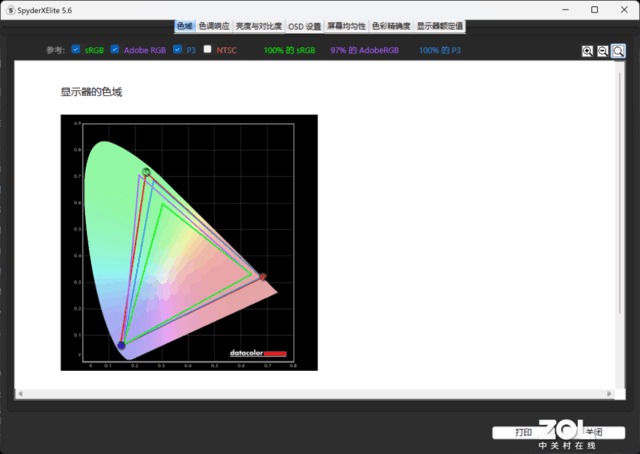Click the '100% 的 P3' result text

(440, 50)
